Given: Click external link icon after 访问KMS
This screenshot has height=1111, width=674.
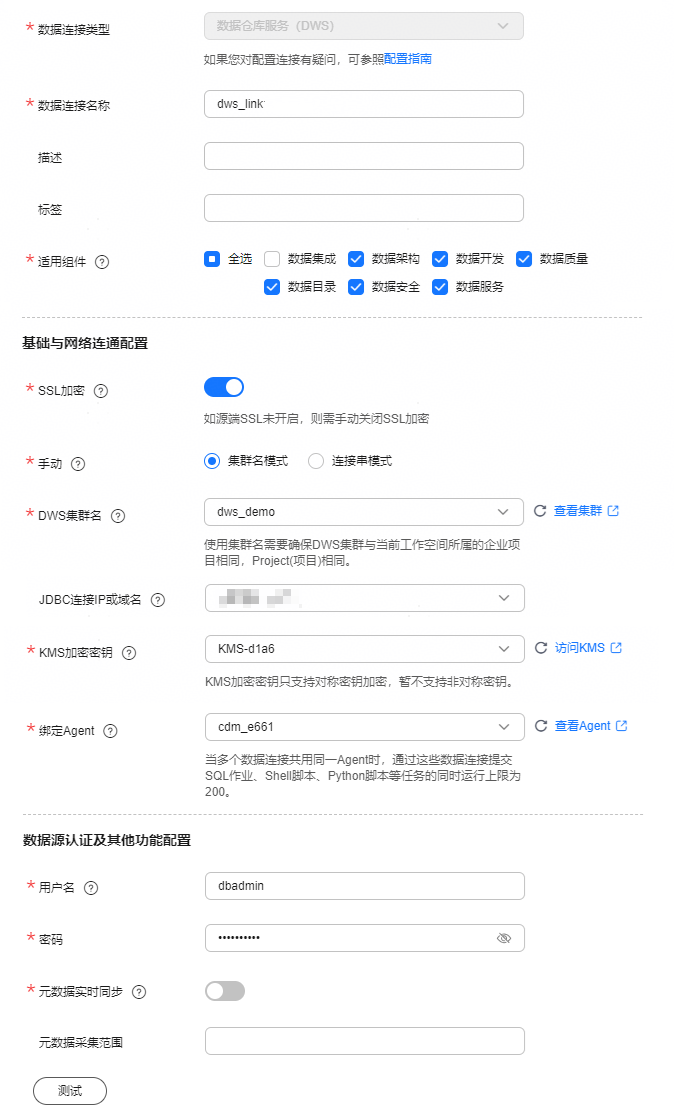Looking at the screenshot, I should [x=617, y=648].
